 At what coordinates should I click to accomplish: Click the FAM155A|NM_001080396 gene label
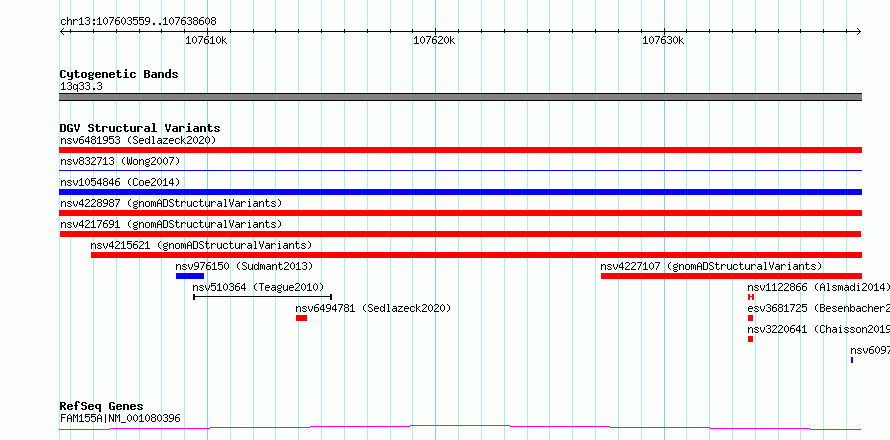click(120, 418)
